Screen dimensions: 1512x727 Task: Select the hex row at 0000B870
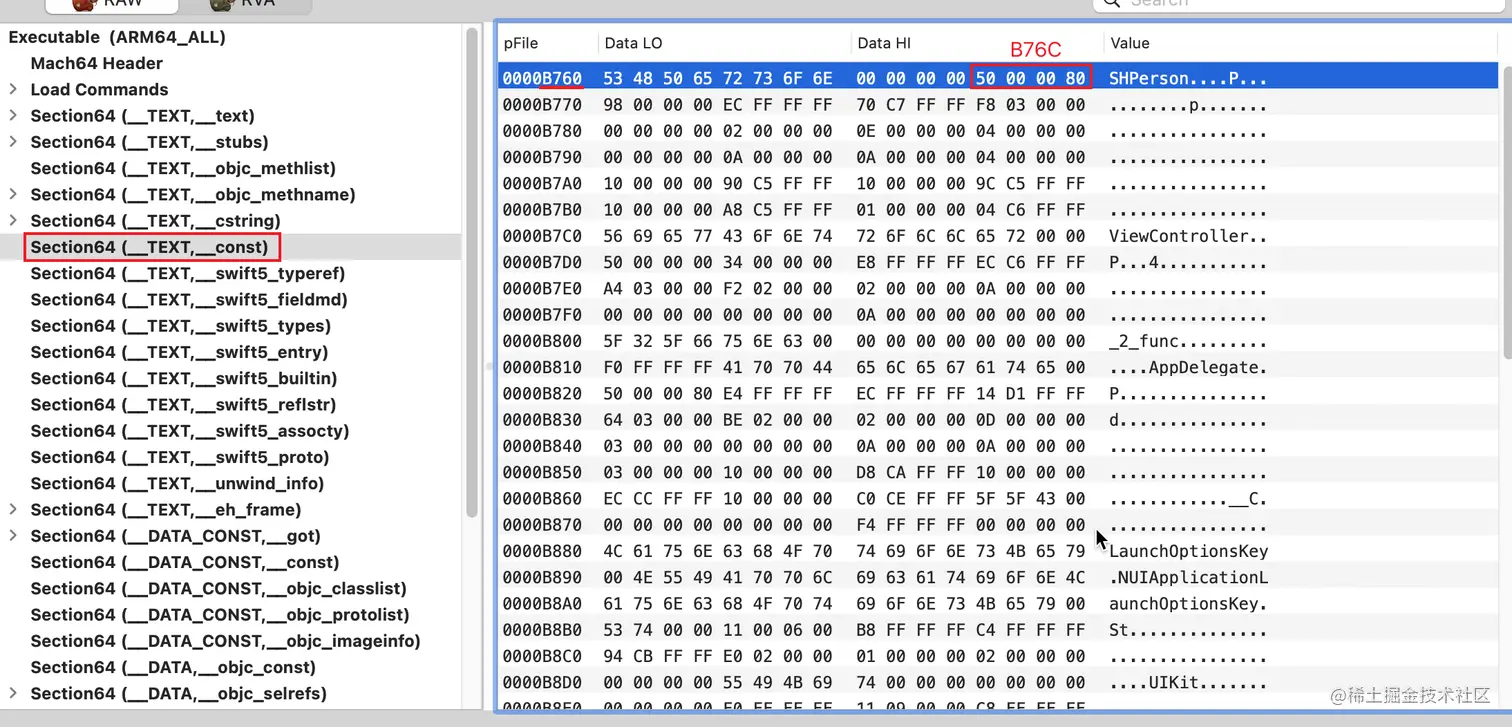[998, 524]
